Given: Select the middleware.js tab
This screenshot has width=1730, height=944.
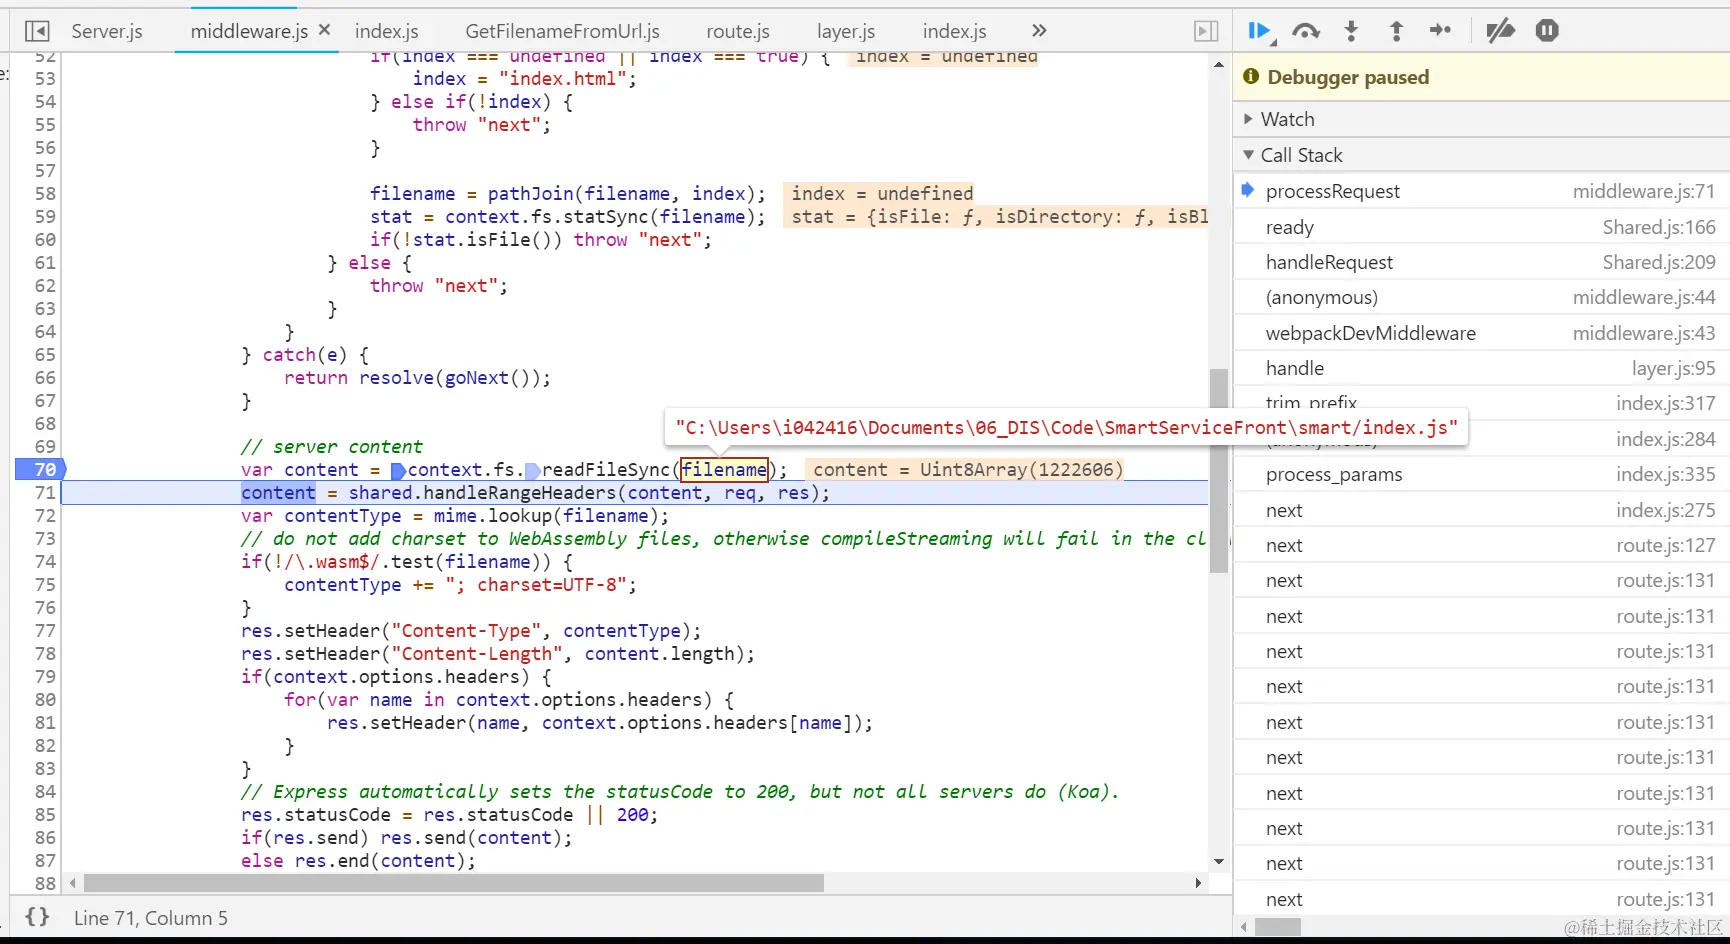Looking at the screenshot, I should point(249,31).
